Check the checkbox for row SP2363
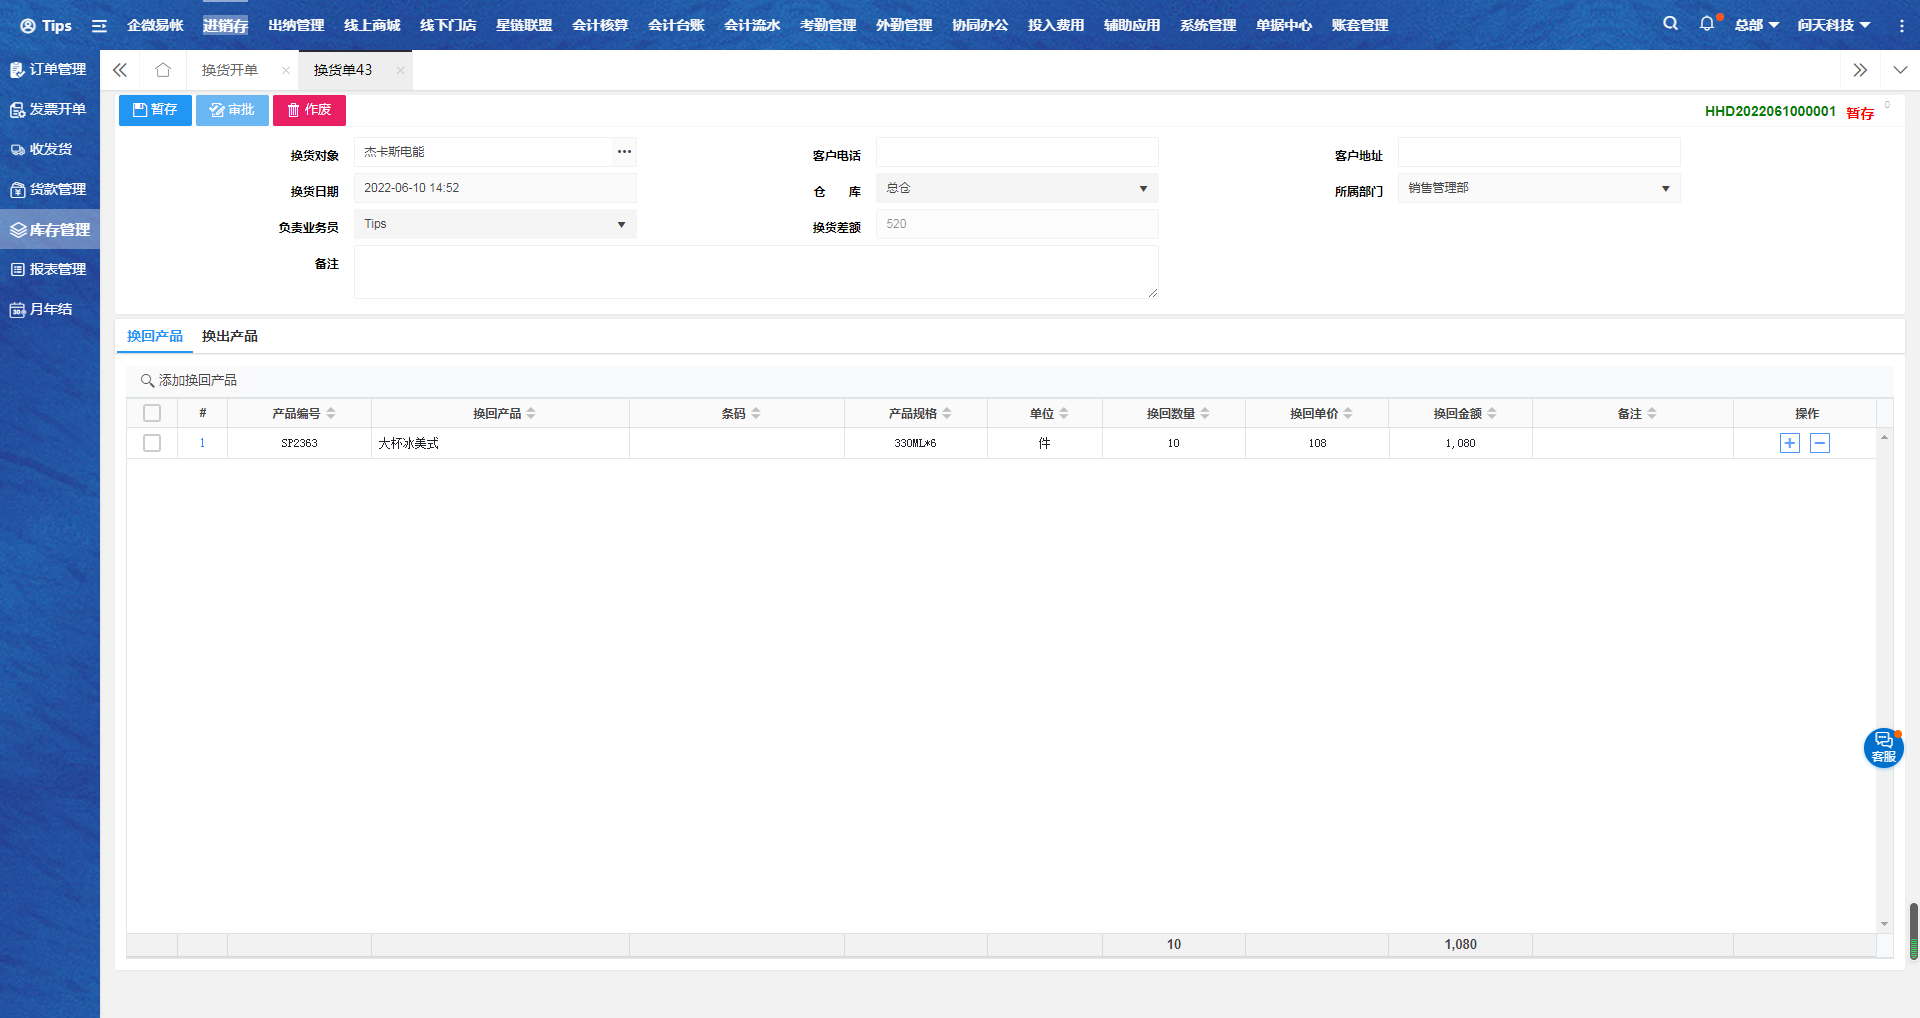Screen dimensions: 1920x1018 pyautogui.click(x=152, y=443)
